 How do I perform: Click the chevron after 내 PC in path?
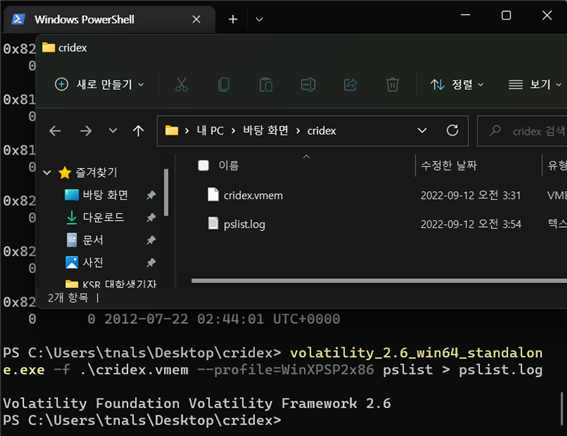[x=233, y=131]
